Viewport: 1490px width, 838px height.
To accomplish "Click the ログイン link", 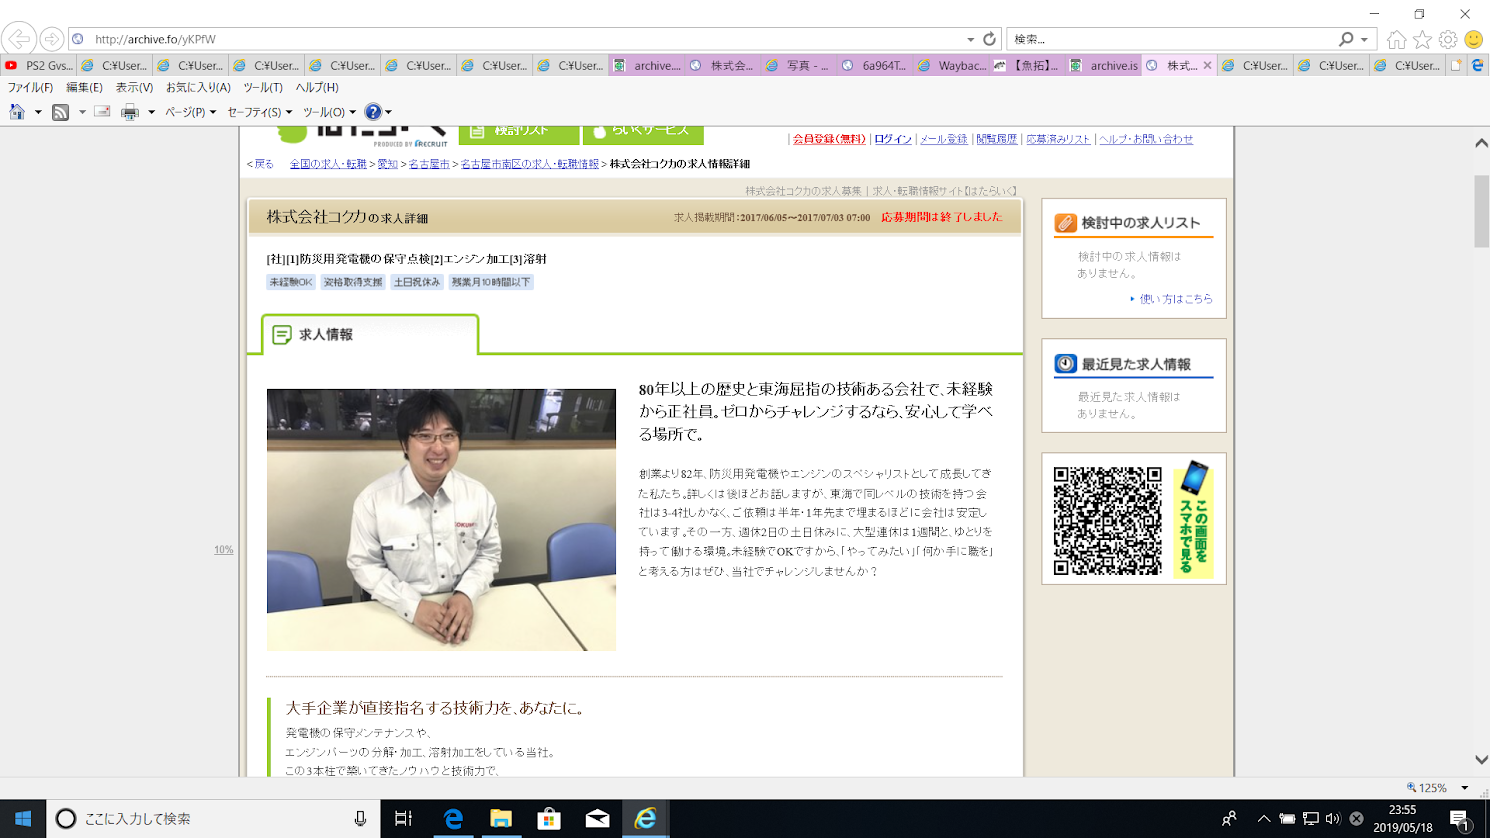I will 893,139.
